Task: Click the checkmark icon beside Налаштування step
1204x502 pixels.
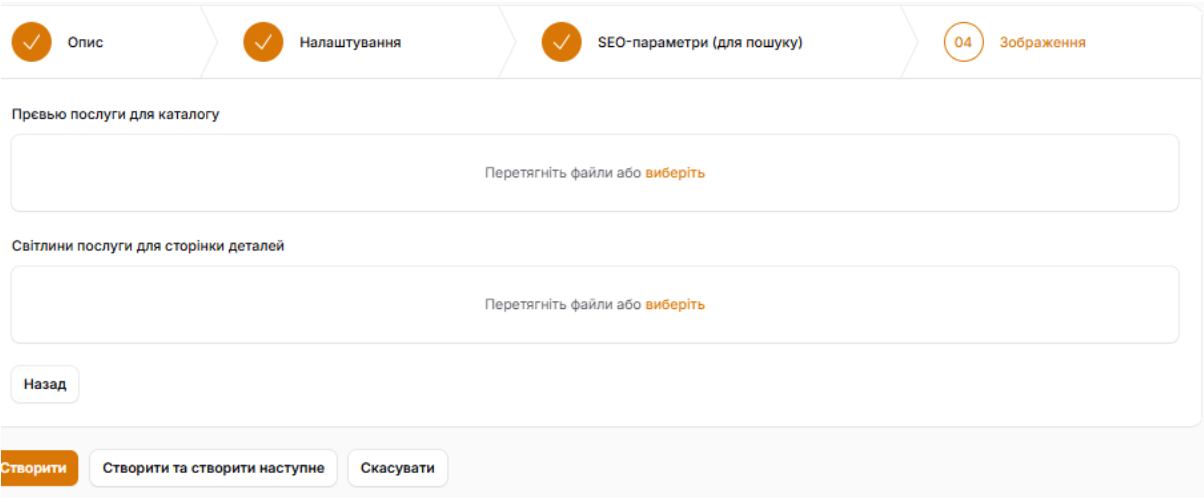Action: click(x=264, y=43)
